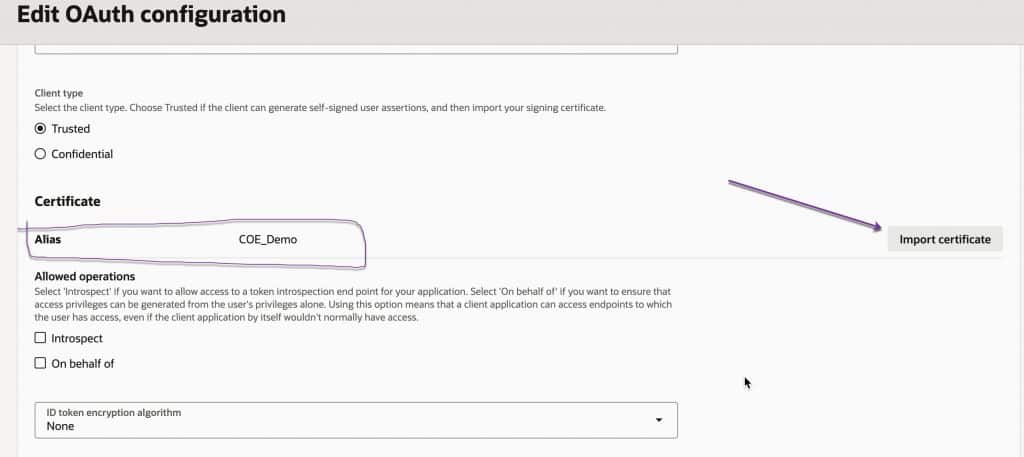Click the None value in encryption dropdown
This screenshot has width=1024, height=457.
point(60,426)
